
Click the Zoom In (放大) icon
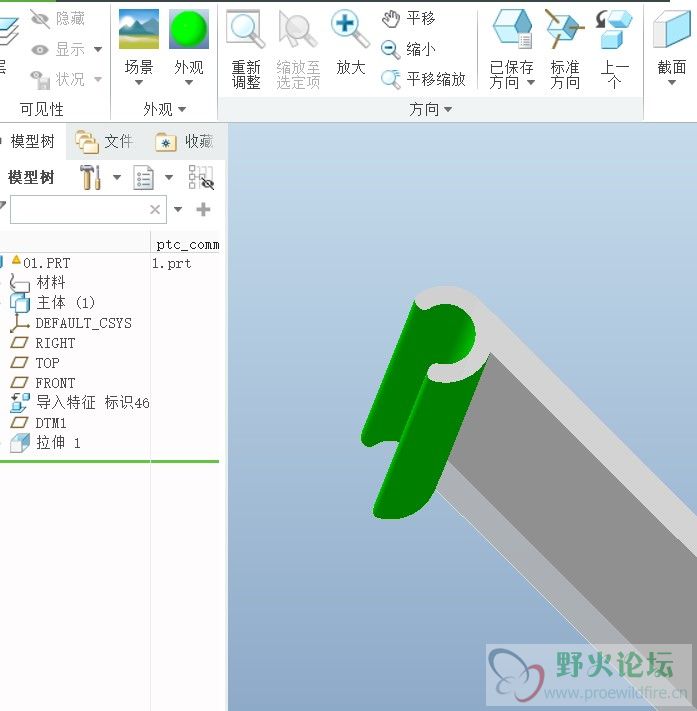pos(350,29)
